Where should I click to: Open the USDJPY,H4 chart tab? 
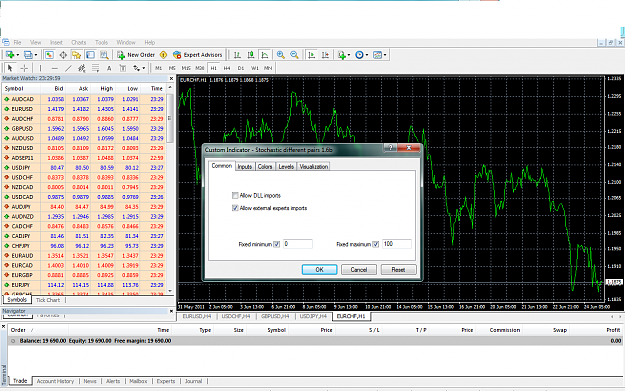(x=313, y=316)
